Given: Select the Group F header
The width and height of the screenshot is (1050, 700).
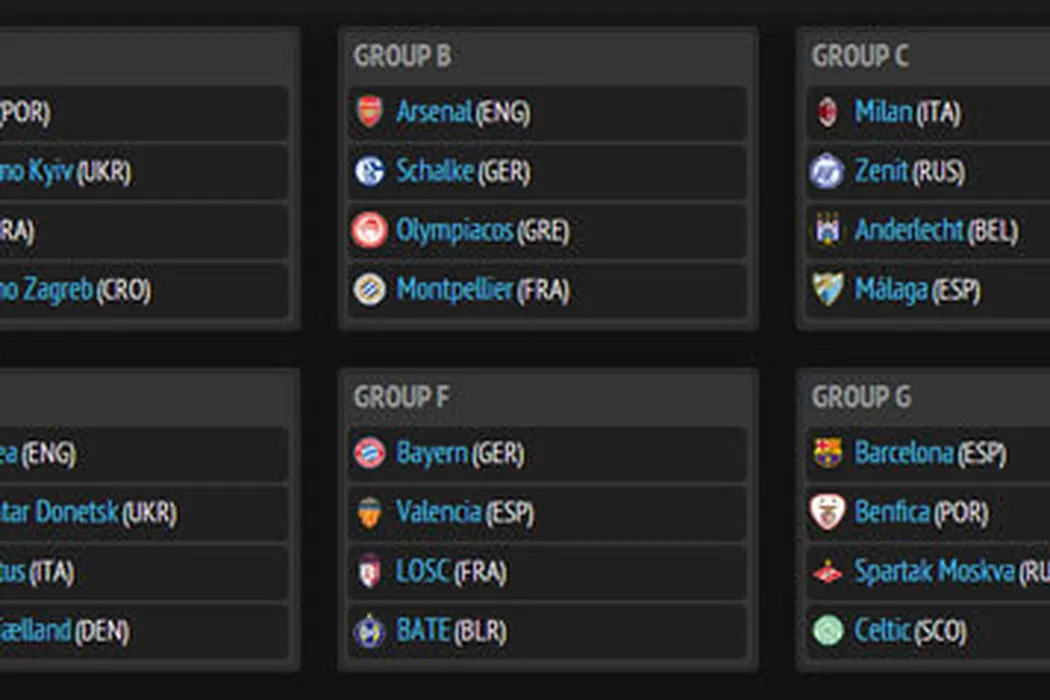Looking at the screenshot, I should coord(401,398).
